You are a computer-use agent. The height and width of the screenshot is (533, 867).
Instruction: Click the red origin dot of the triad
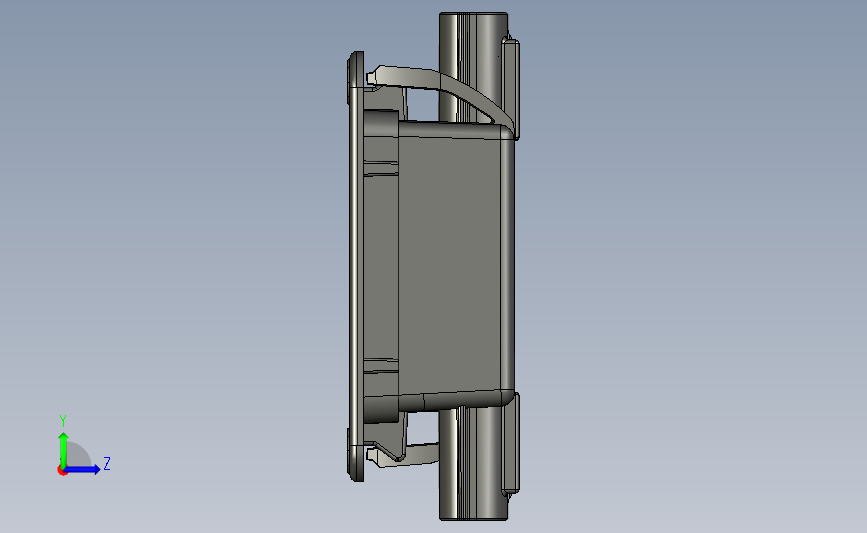(x=62, y=471)
